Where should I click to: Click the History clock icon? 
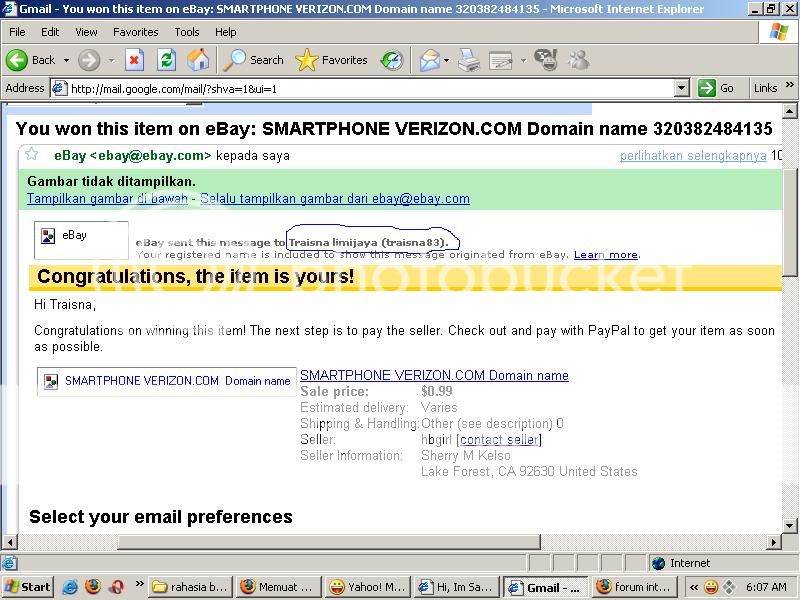click(392, 60)
